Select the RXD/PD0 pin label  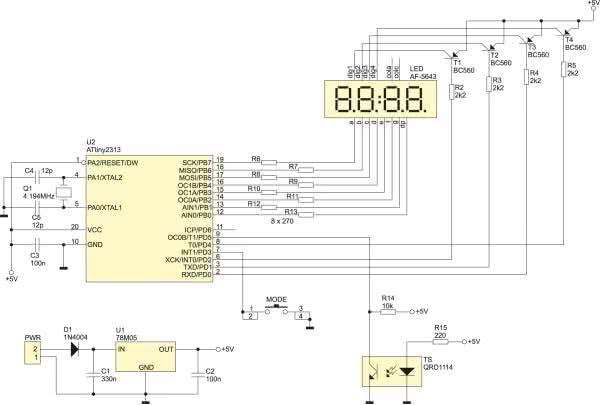(196, 276)
